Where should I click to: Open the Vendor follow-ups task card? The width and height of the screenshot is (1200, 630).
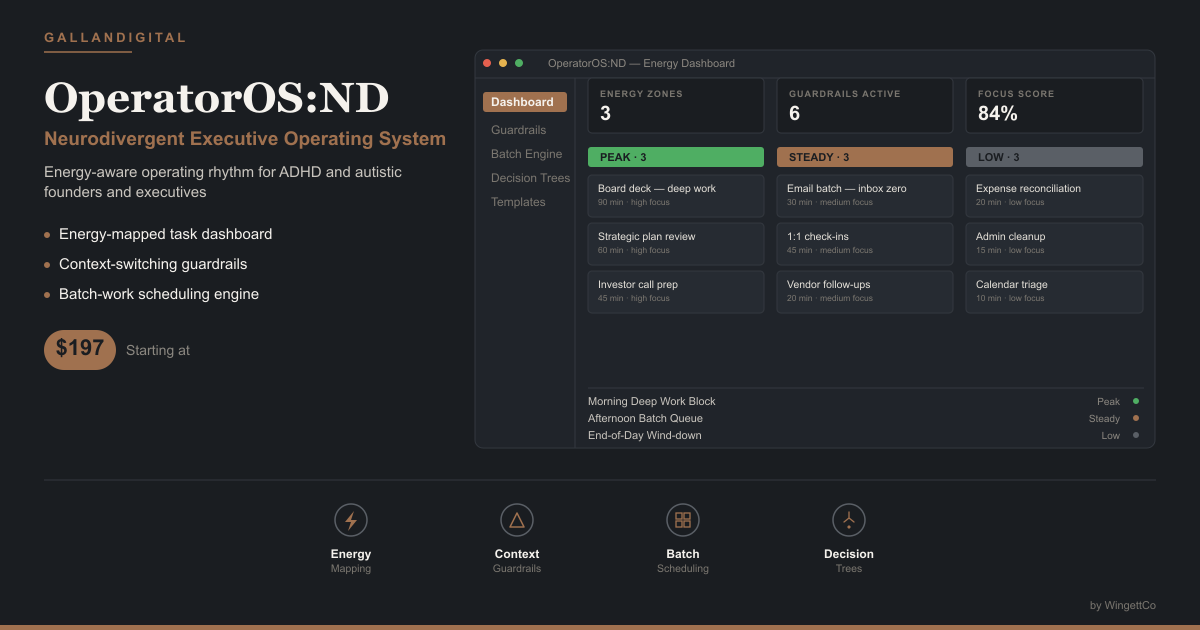point(865,291)
